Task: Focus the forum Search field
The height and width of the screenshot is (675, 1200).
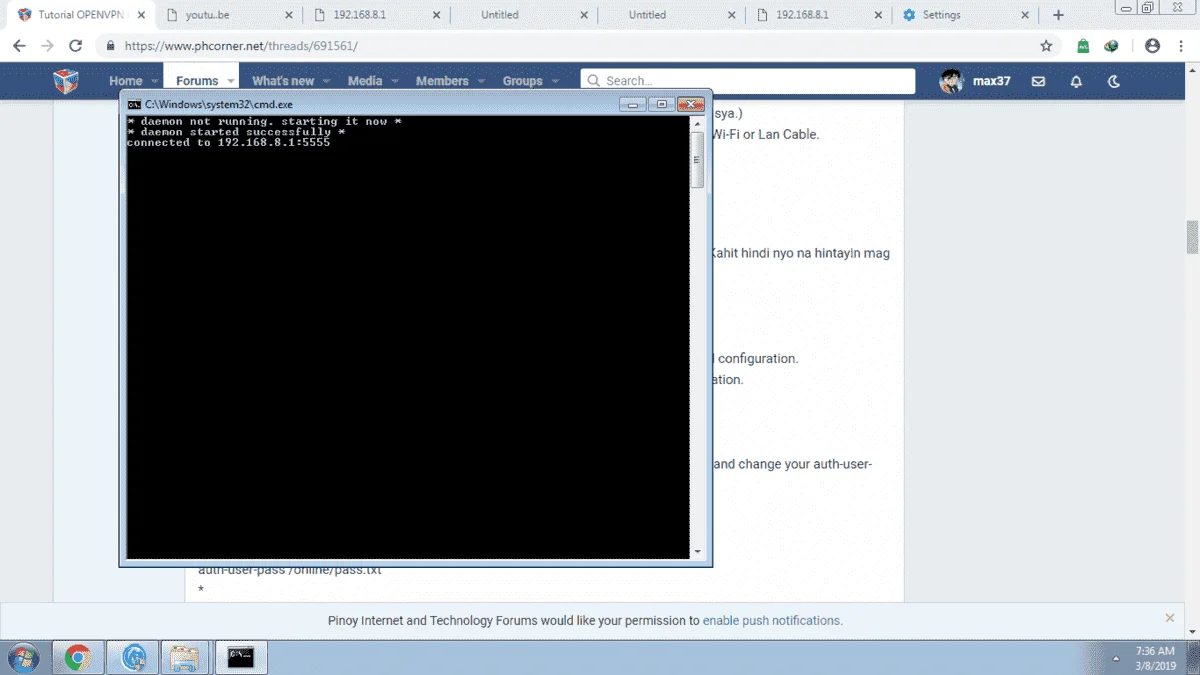Action: coord(748,81)
